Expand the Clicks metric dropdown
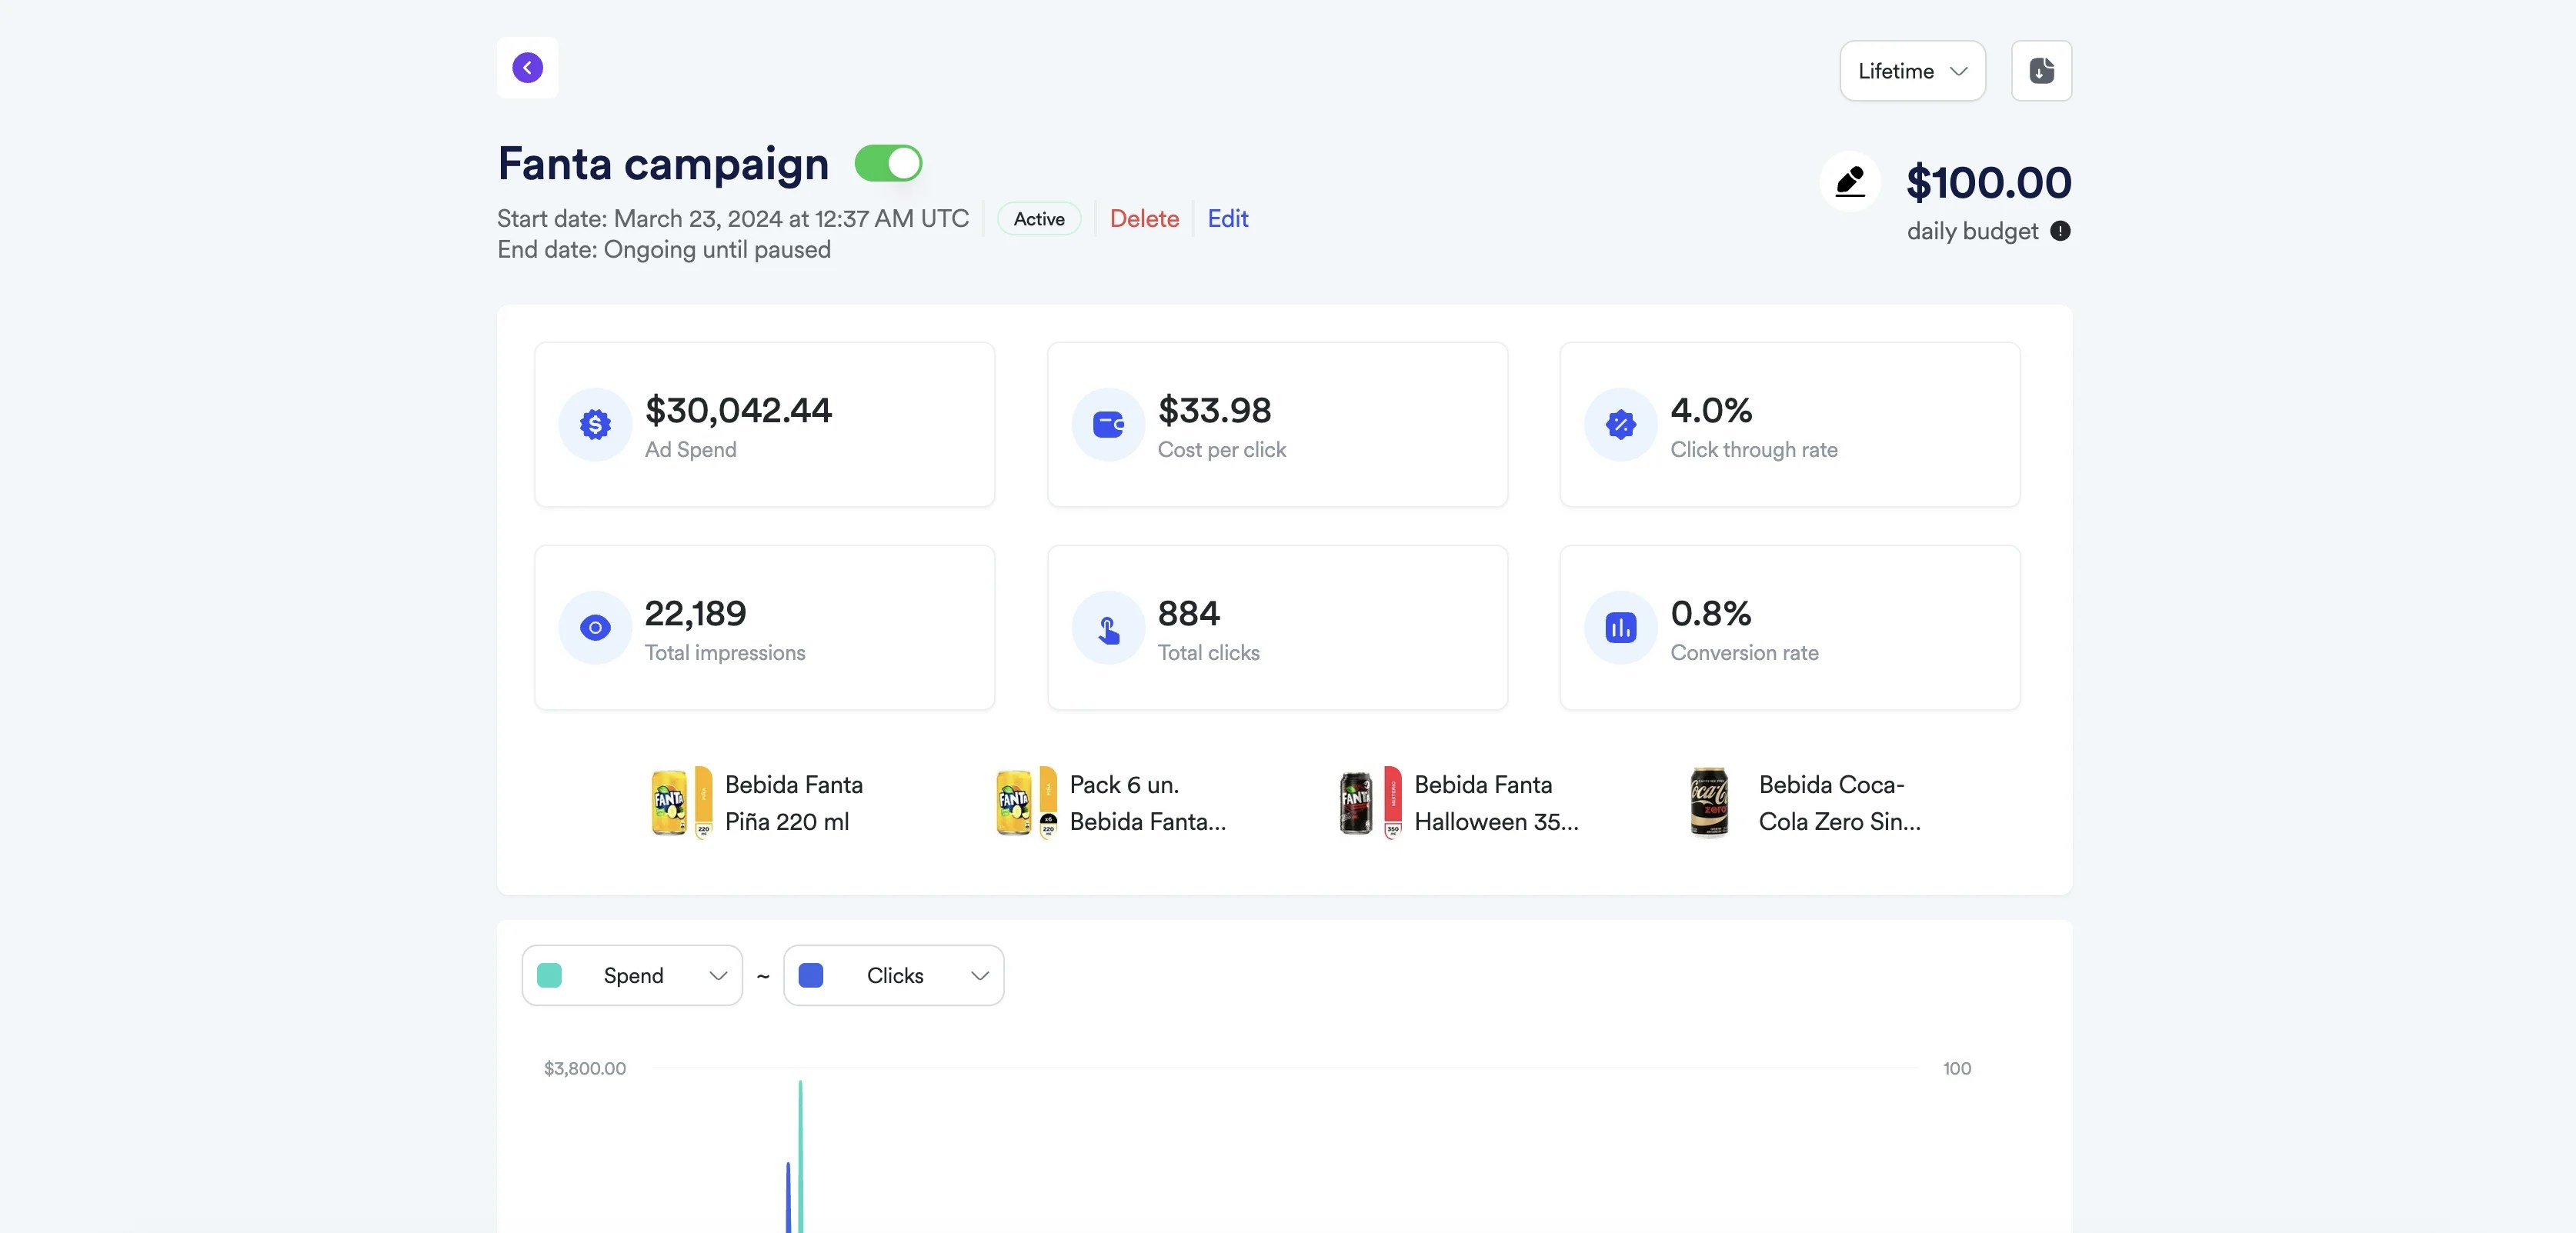Viewport: 2576px width, 1233px height. [x=893, y=976]
